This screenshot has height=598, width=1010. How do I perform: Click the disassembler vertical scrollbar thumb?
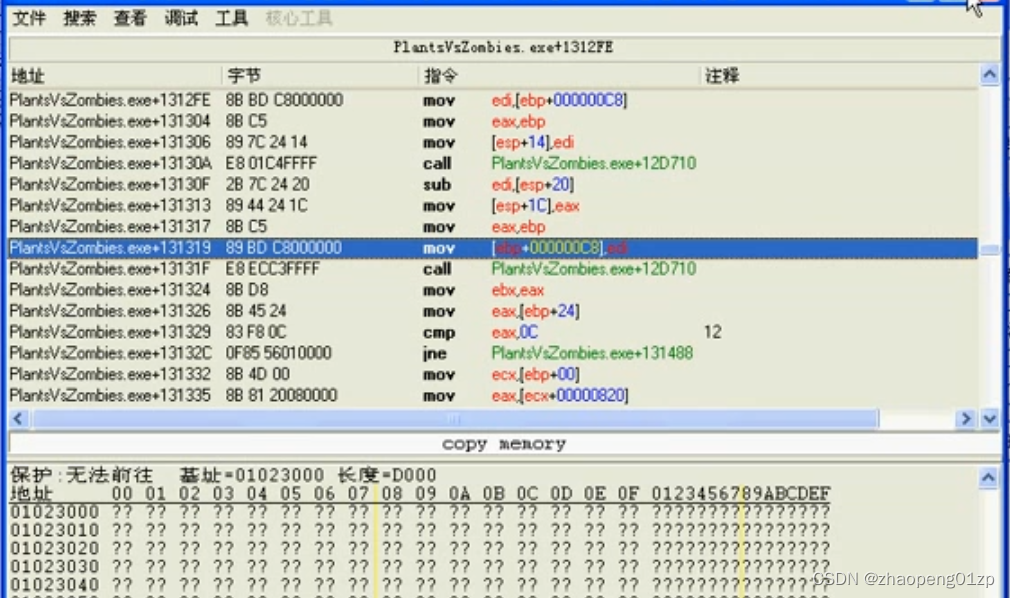click(990, 249)
